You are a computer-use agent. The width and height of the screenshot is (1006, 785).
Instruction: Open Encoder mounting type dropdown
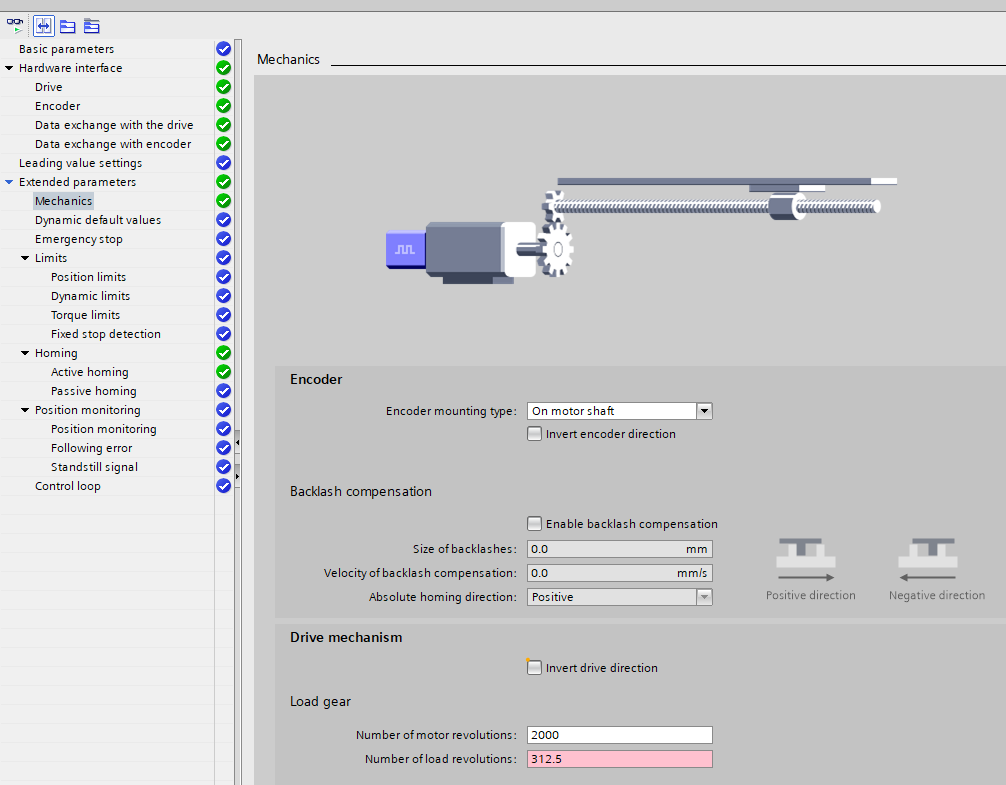click(704, 411)
